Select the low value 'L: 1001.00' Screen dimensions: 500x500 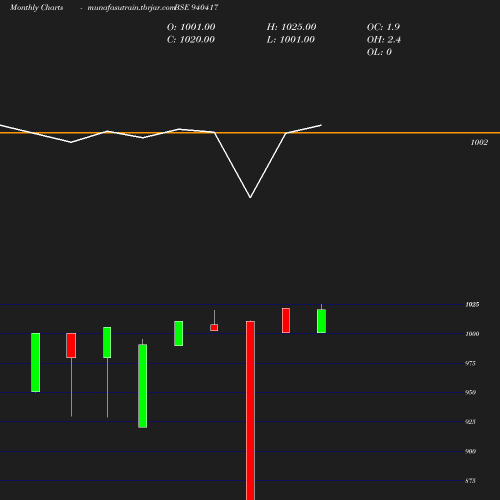pos(291,40)
